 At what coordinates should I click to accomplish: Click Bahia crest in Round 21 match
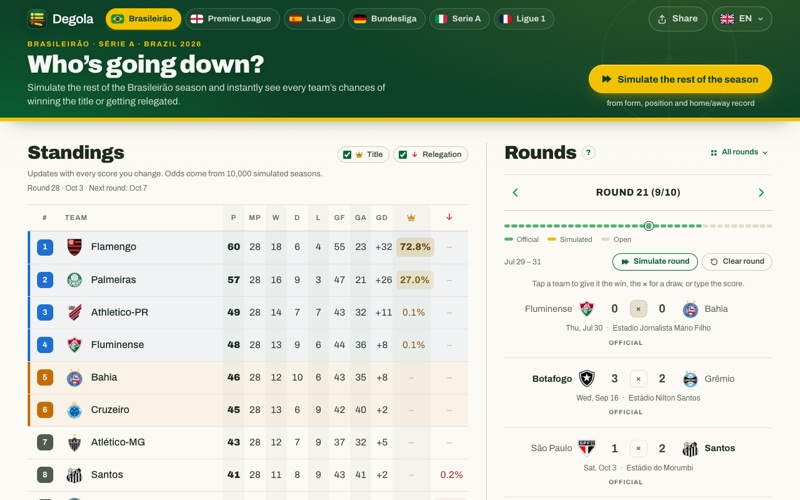pos(690,309)
